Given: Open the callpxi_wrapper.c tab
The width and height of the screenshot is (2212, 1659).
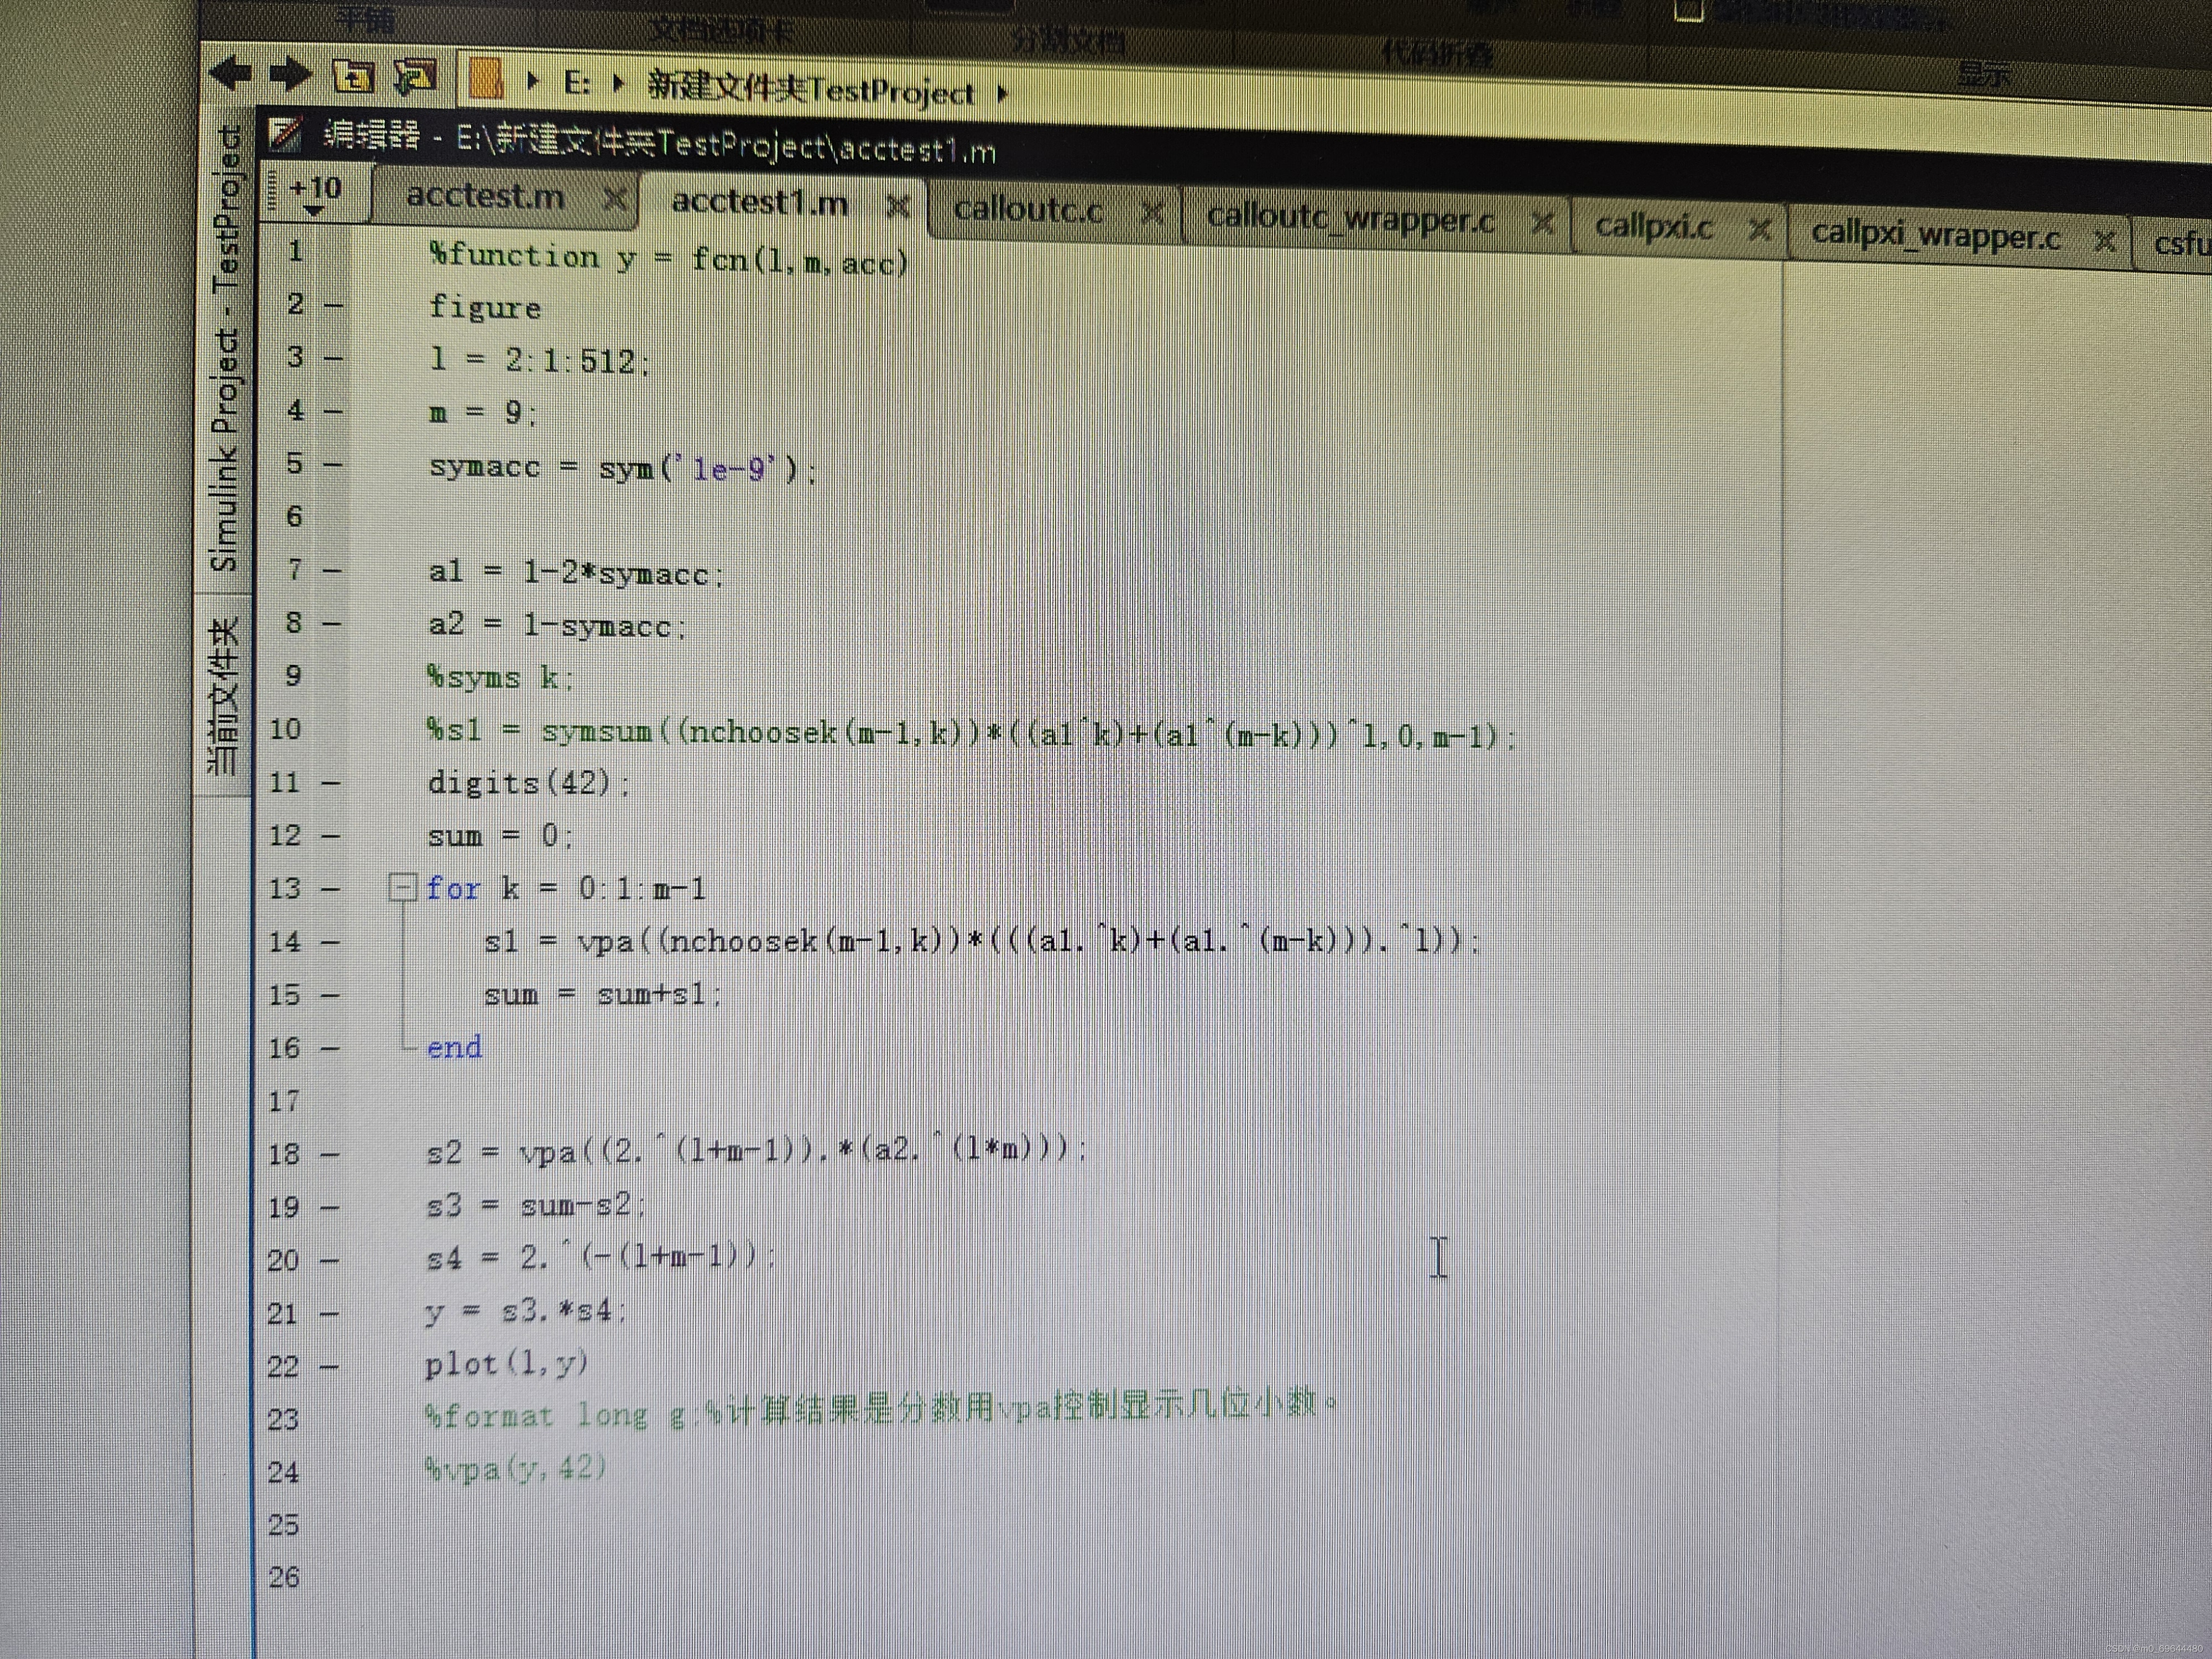Looking at the screenshot, I should pyautogui.click(x=1935, y=236).
